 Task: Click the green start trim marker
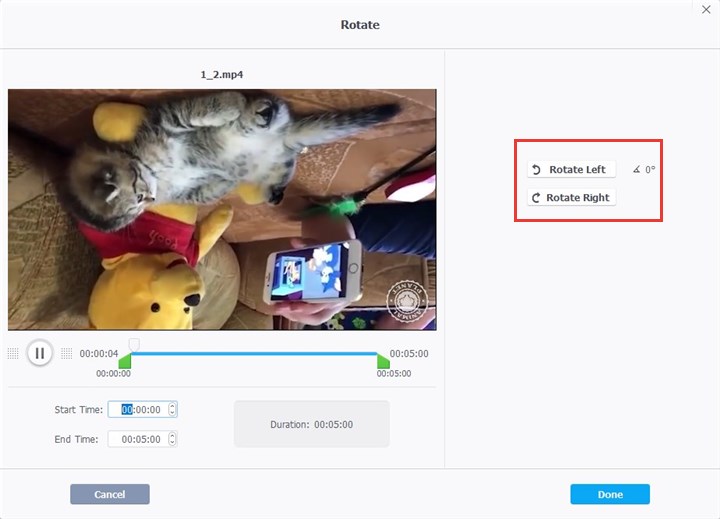coord(125,361)
